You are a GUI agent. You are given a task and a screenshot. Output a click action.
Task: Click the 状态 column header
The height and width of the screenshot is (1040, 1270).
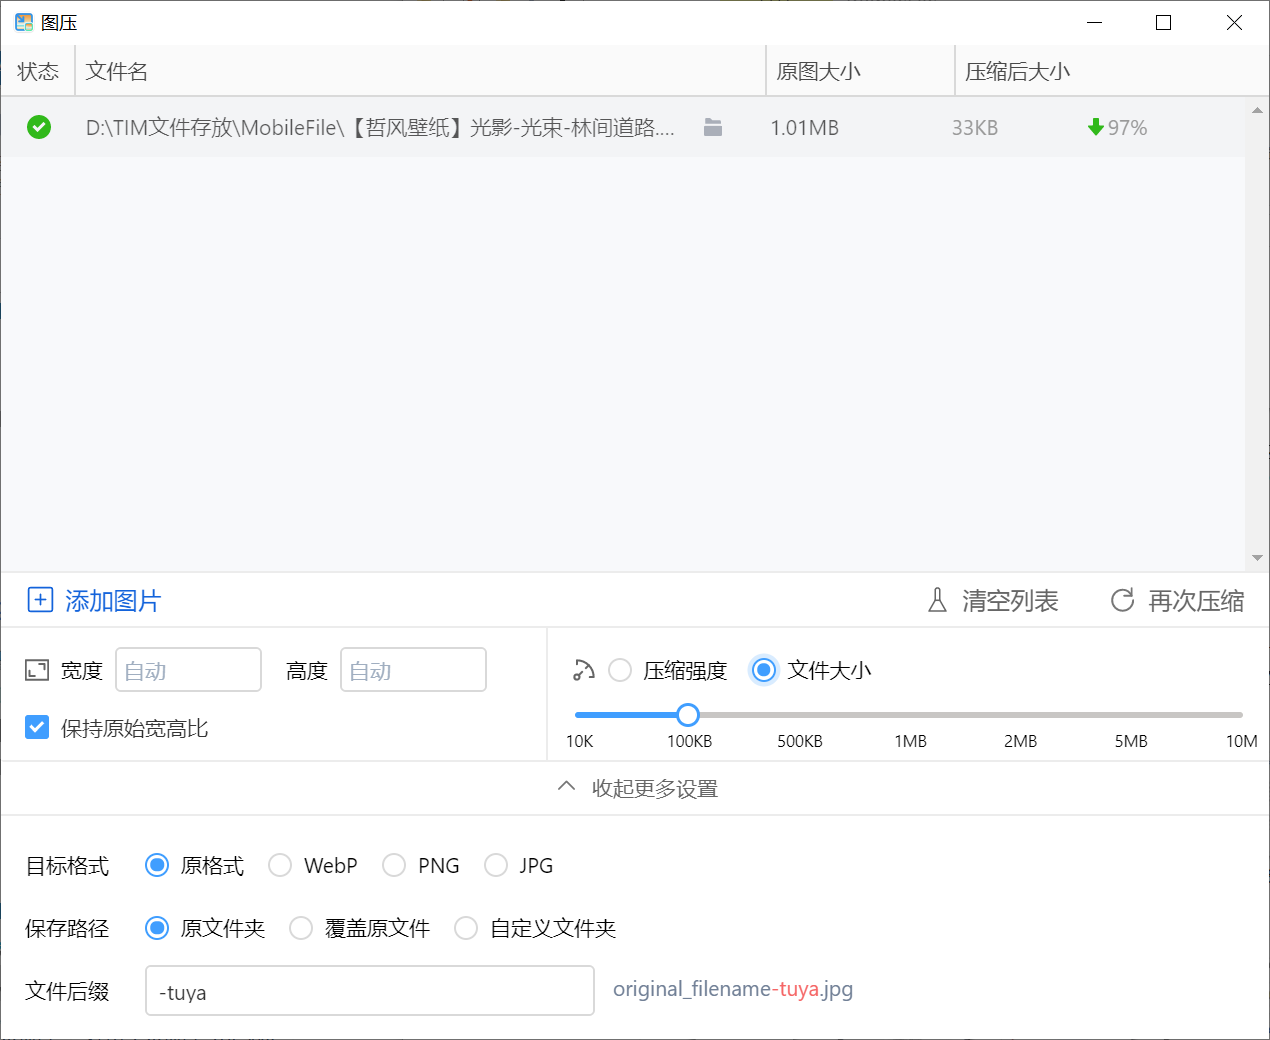tap(38, 71)
